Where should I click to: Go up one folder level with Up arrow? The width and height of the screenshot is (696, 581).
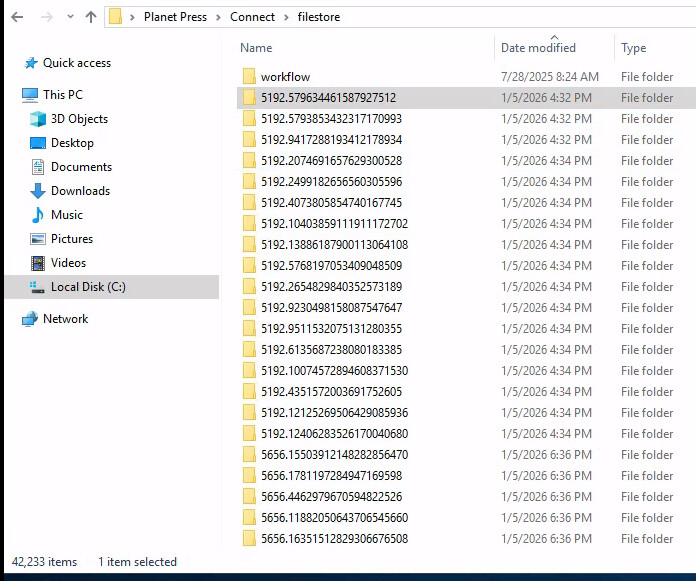point(91,17)
